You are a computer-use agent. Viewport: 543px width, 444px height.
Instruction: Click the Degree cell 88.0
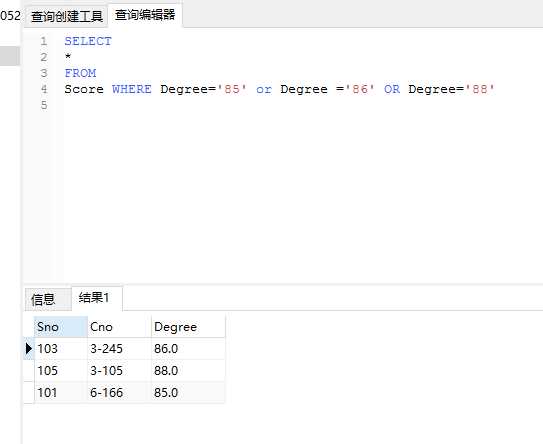[188, 371]
